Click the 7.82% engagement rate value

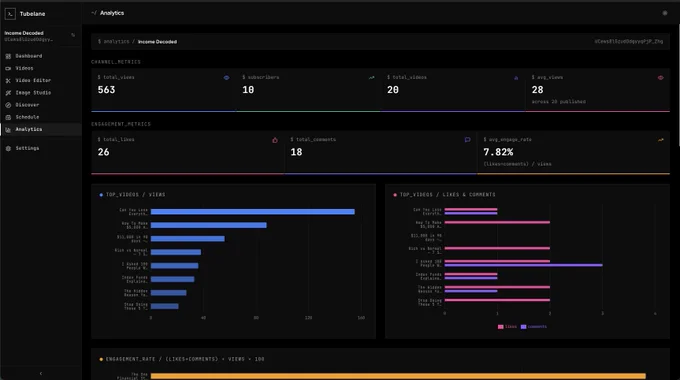(498, 152)
